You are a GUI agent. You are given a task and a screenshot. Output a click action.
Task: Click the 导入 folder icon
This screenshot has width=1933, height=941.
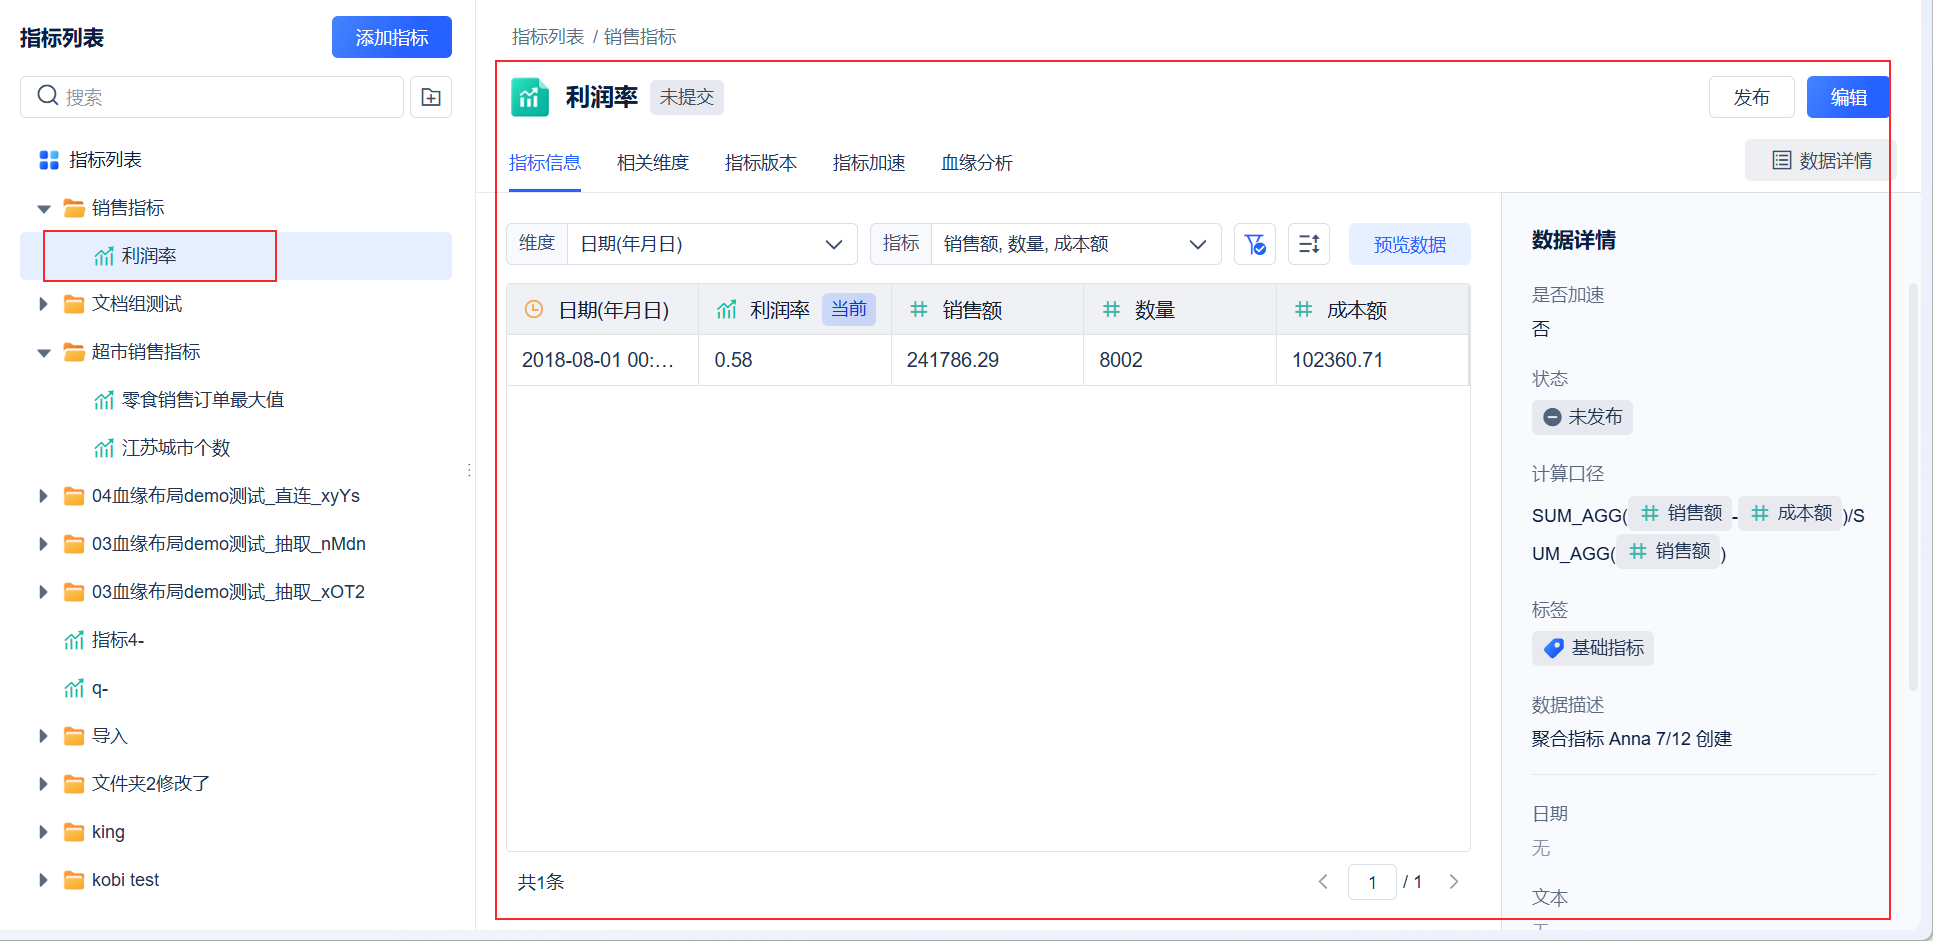[x=74, y=736]
